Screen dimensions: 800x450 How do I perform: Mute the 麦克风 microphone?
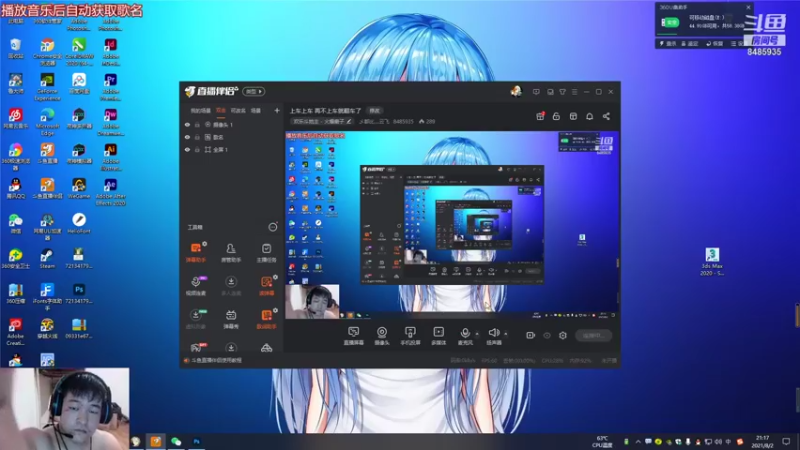point(465,336)
